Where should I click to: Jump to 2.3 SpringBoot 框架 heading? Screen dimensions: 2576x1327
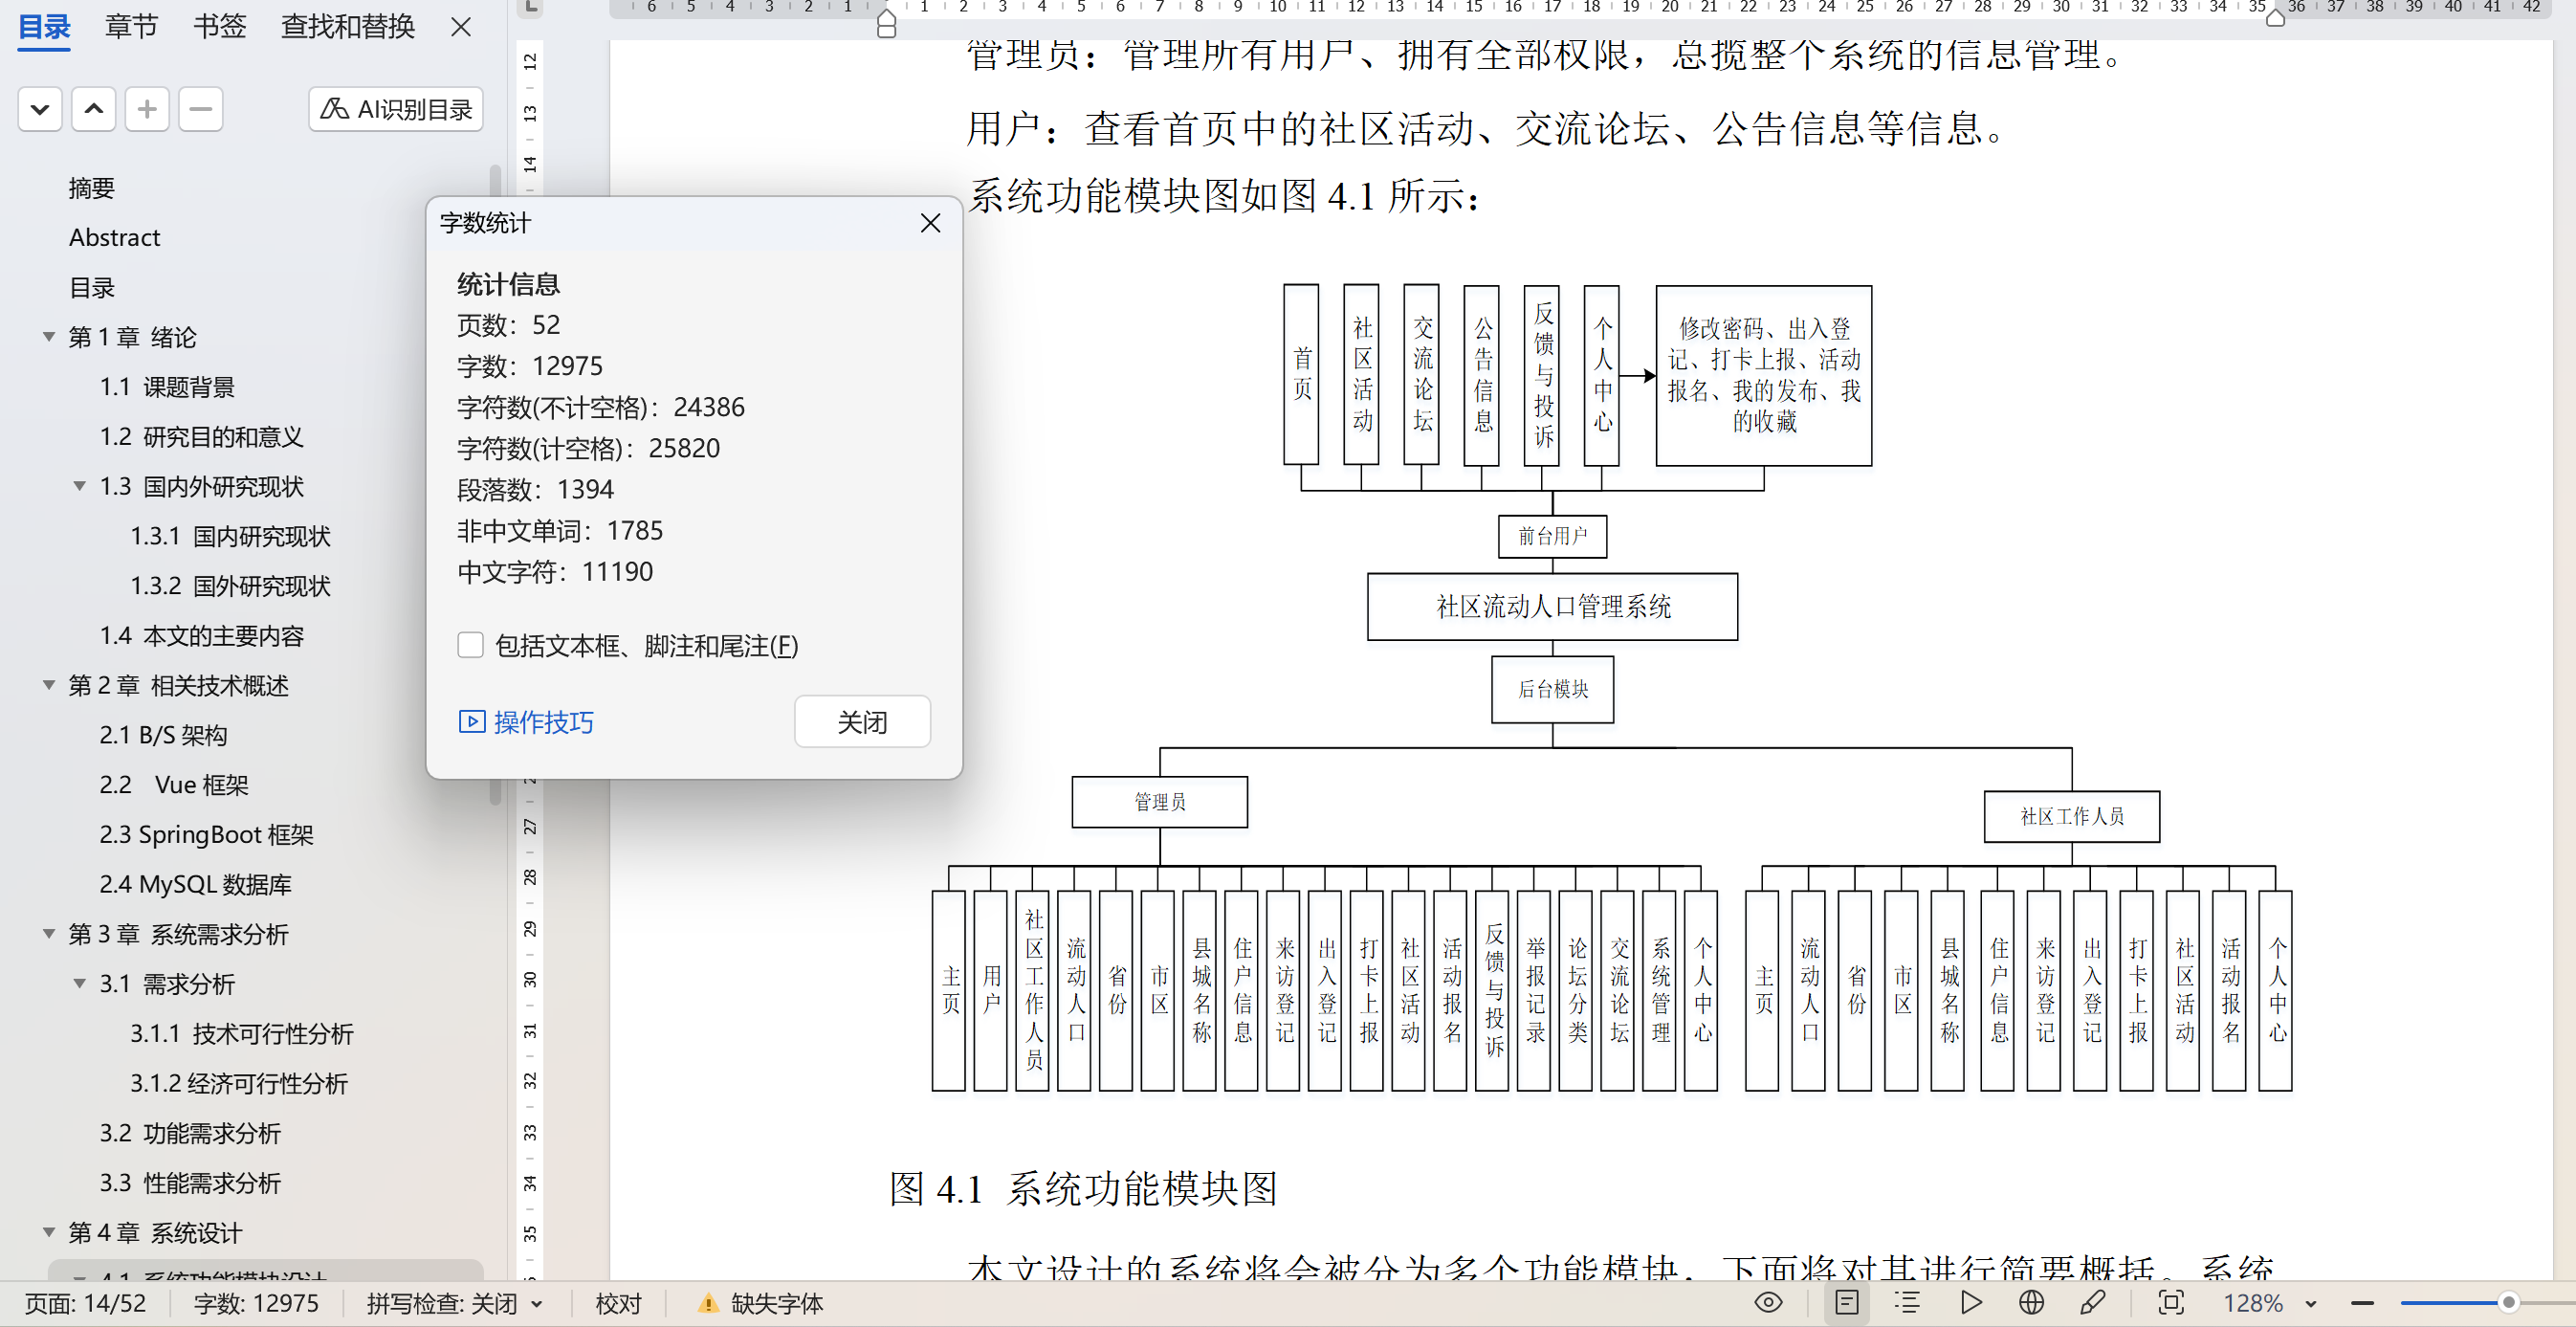click(206, 834)
